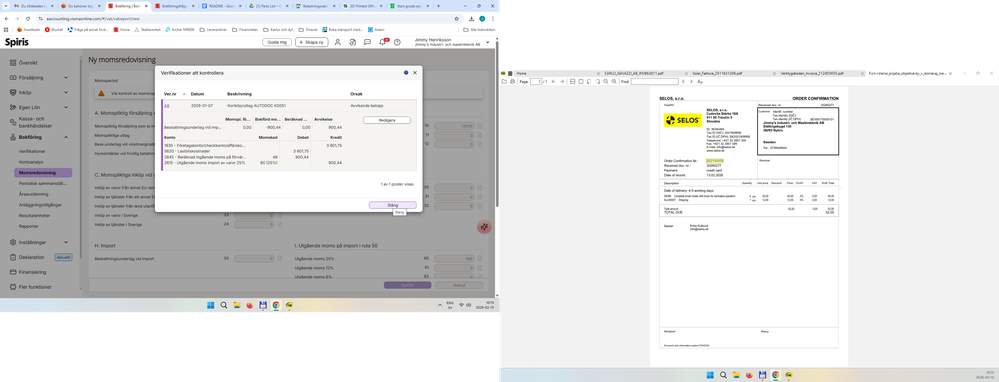Open a new browser tab
Screen dimensions: 999x382
438,6
